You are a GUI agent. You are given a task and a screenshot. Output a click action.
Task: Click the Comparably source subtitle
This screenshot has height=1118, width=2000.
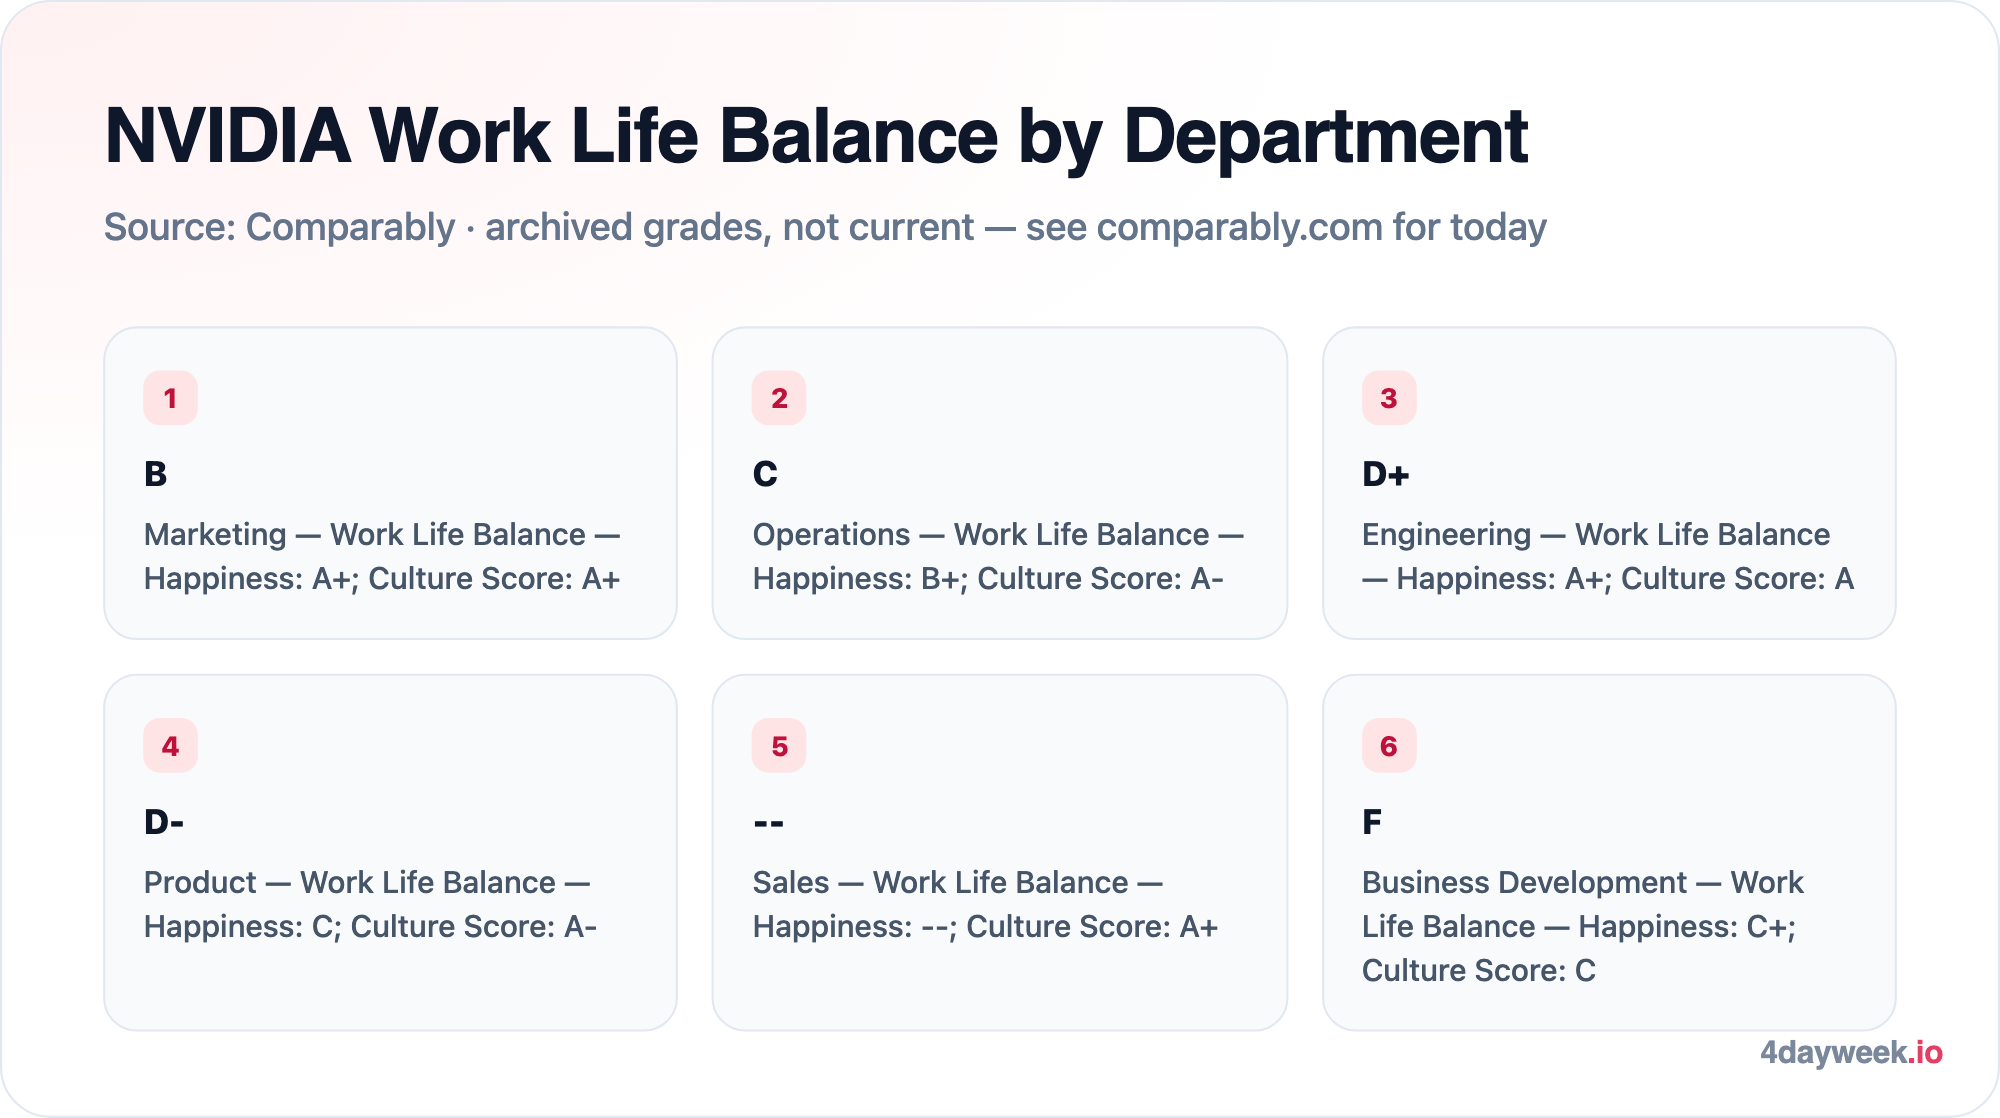coord(825,228)
